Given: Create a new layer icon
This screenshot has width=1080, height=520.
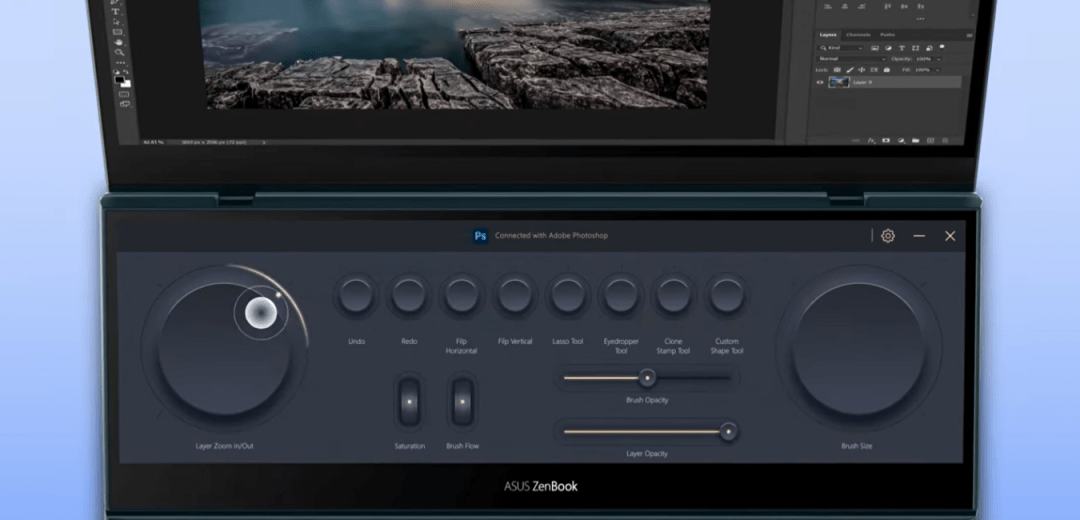Looking at the screenshot, I should [x=931, y=141].
